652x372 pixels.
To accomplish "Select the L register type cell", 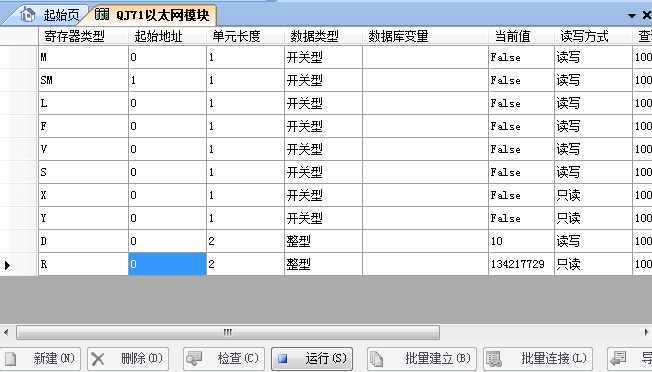I will pyautogui.click(x=83, y=103).
